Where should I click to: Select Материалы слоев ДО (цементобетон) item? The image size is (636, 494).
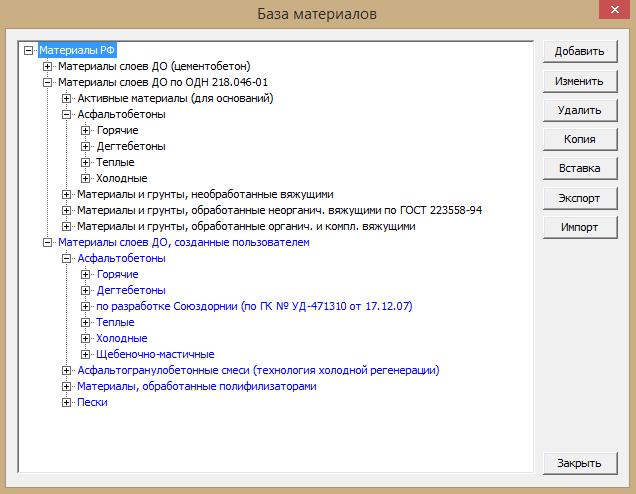[154, 67]
